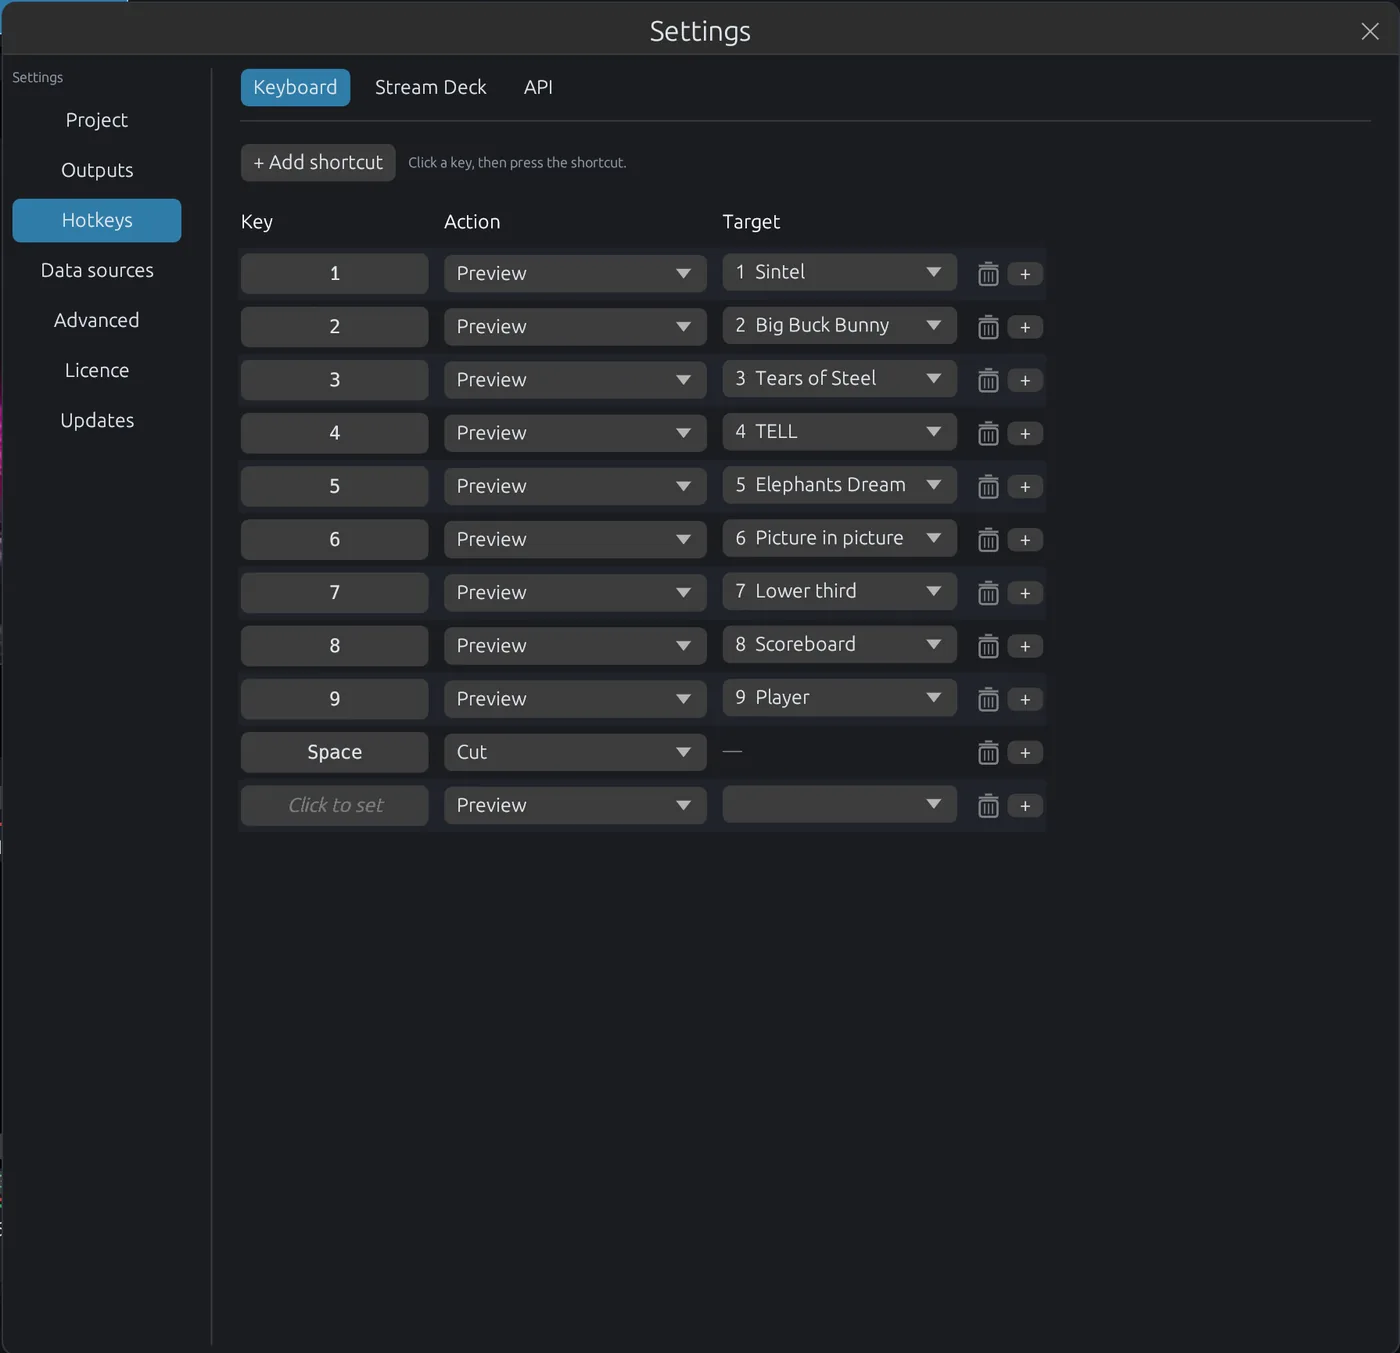This screenshot has height=1353, width=1400.
Task: Click the key 1 binding button
Action: point(335,273)
